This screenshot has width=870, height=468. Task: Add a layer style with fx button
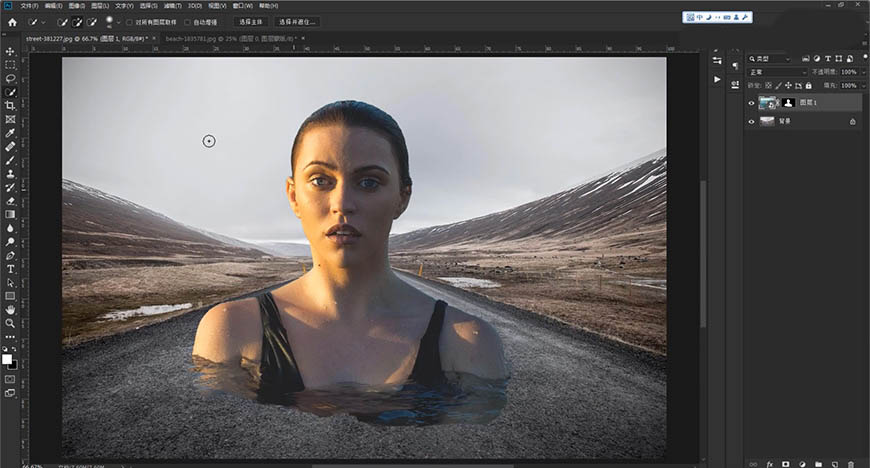pos(770,464)
